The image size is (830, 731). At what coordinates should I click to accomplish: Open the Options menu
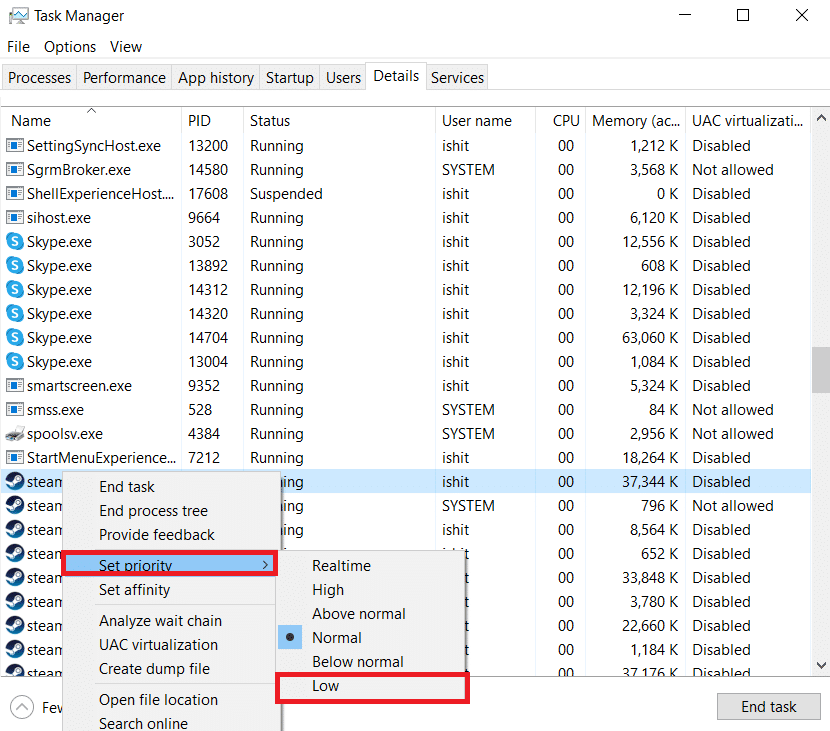pyautogui.click(x=70, y=47)
